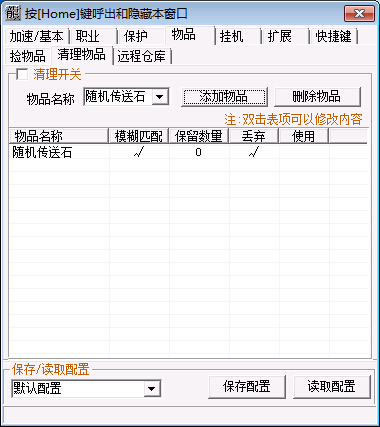Switch to the 捡物品 sub-tab
The image size is (380, 427).
point(27,56)
